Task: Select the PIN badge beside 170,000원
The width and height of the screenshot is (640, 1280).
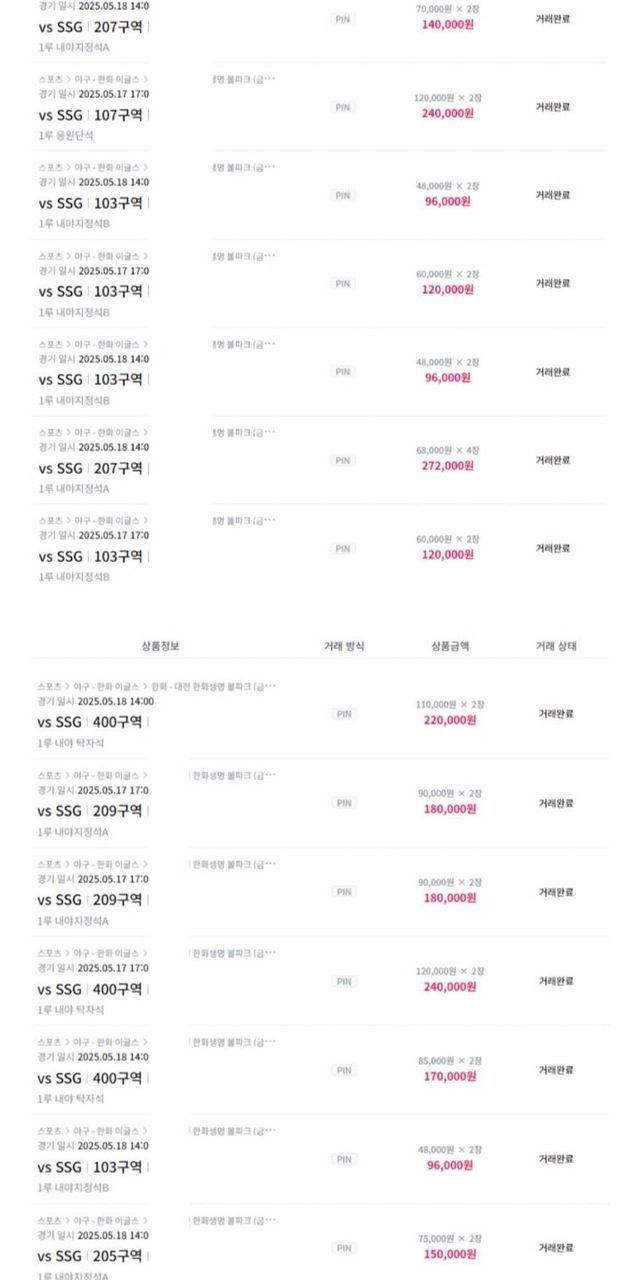Action: tap(343, 1070)
